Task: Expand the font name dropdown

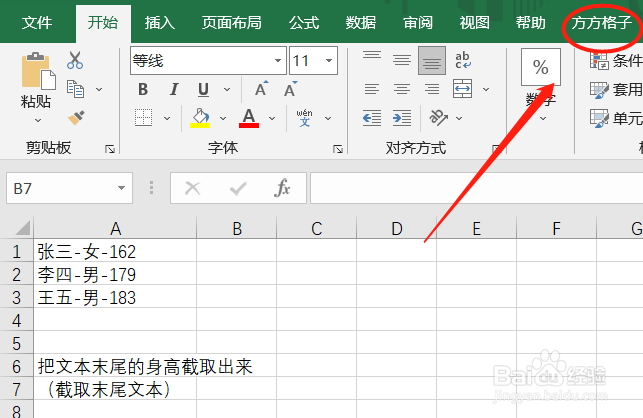Action: tap(278, 61)
